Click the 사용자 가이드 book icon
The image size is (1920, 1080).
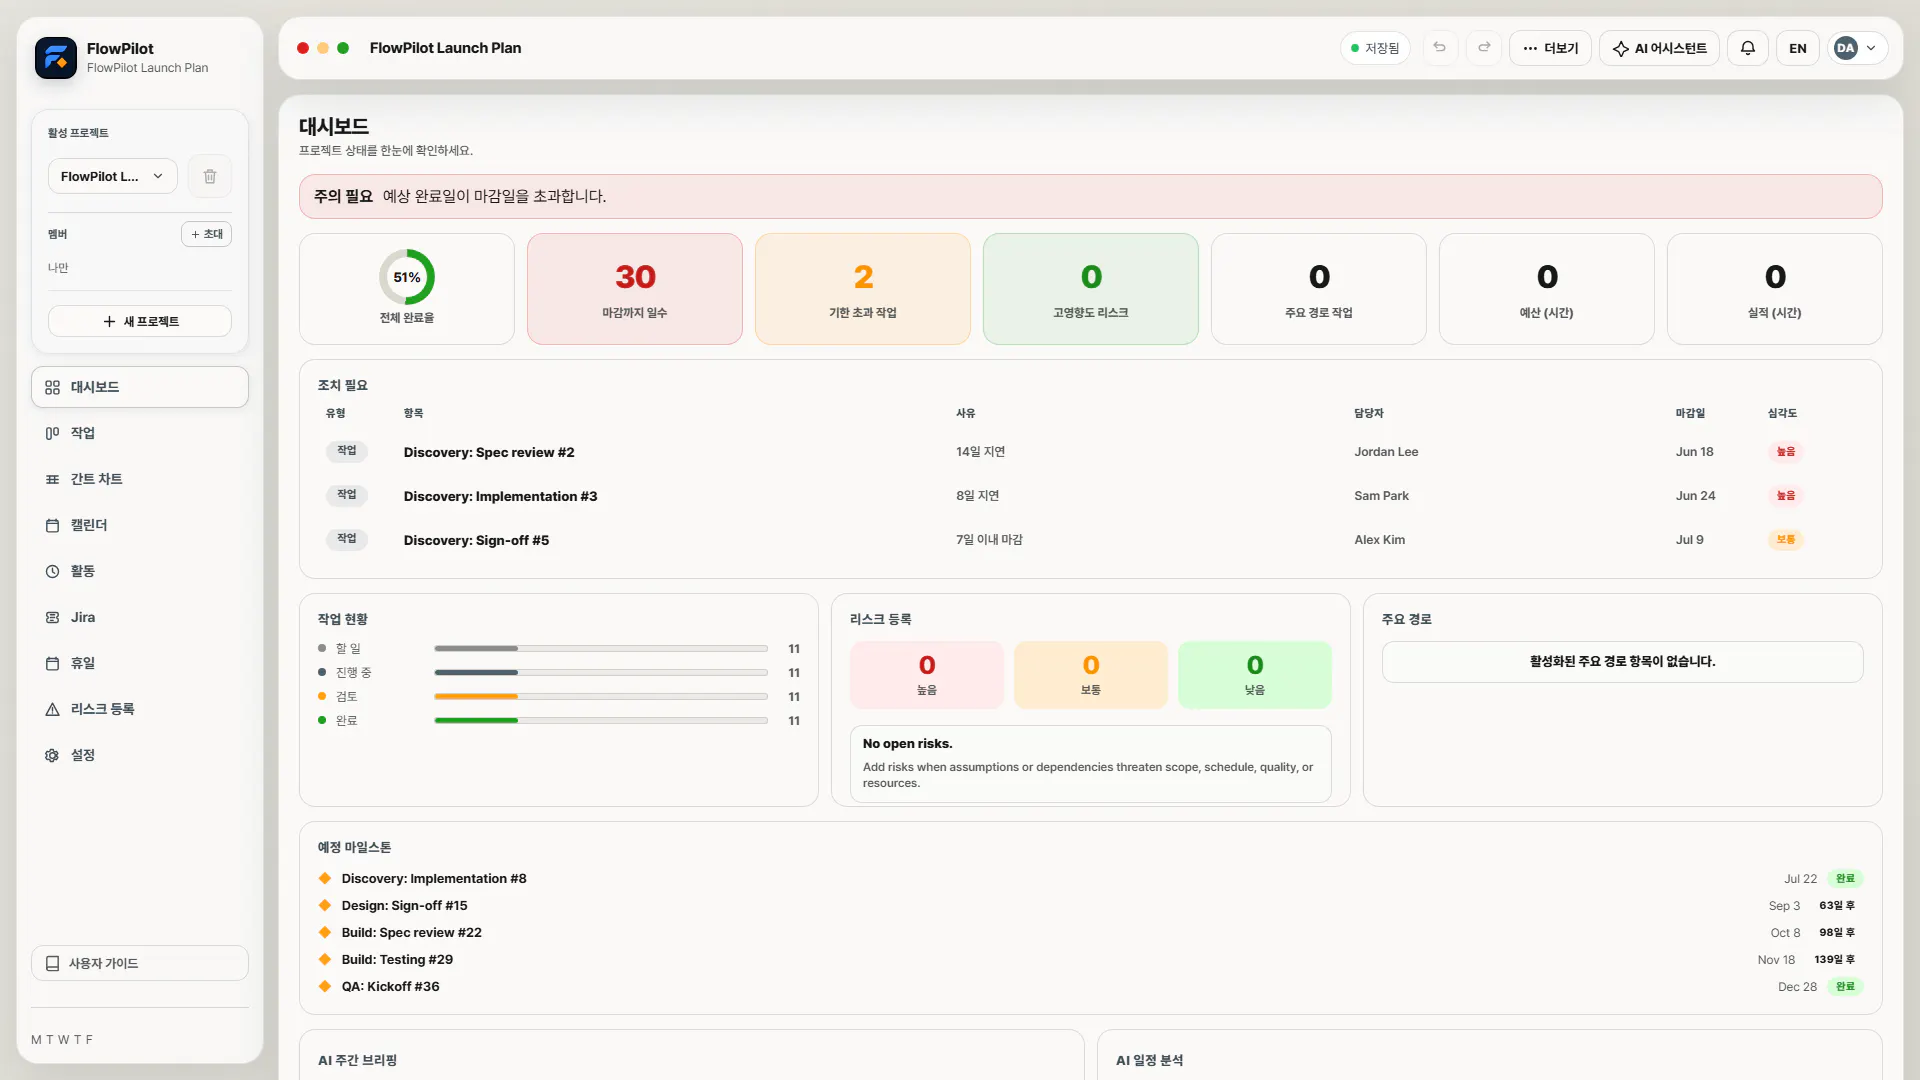[x=52, y=963]
